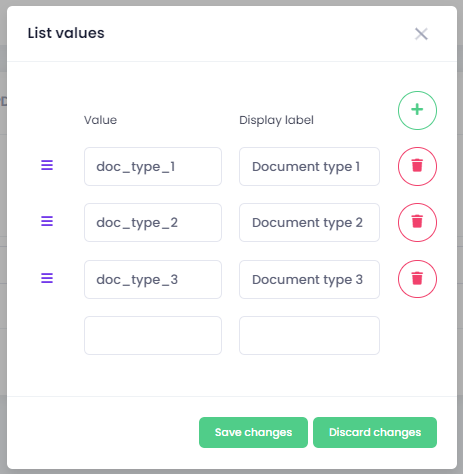Delete the doc_type_2 row
This screenshot has width=463, height=474.
click(x=417, y=222)
